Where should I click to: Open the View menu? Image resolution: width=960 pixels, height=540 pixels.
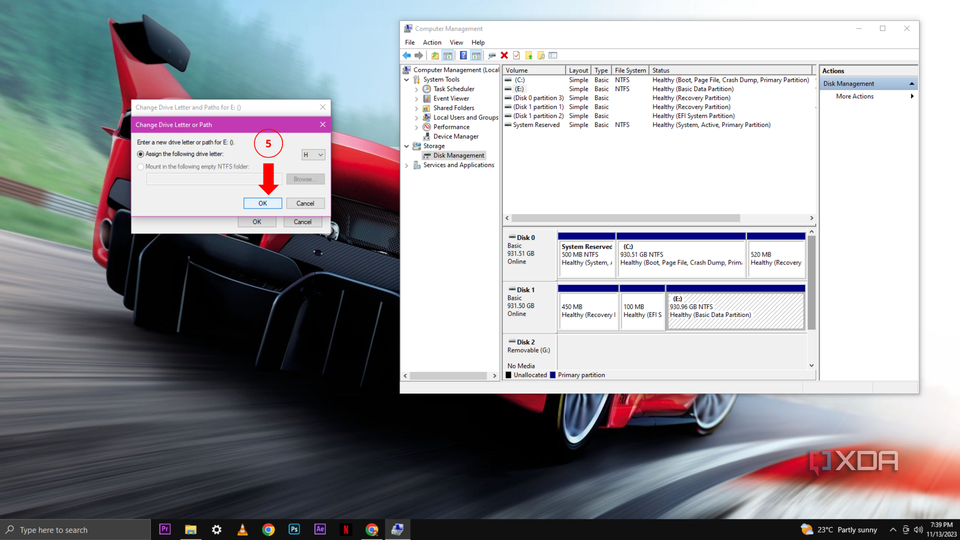pos(456,43)
